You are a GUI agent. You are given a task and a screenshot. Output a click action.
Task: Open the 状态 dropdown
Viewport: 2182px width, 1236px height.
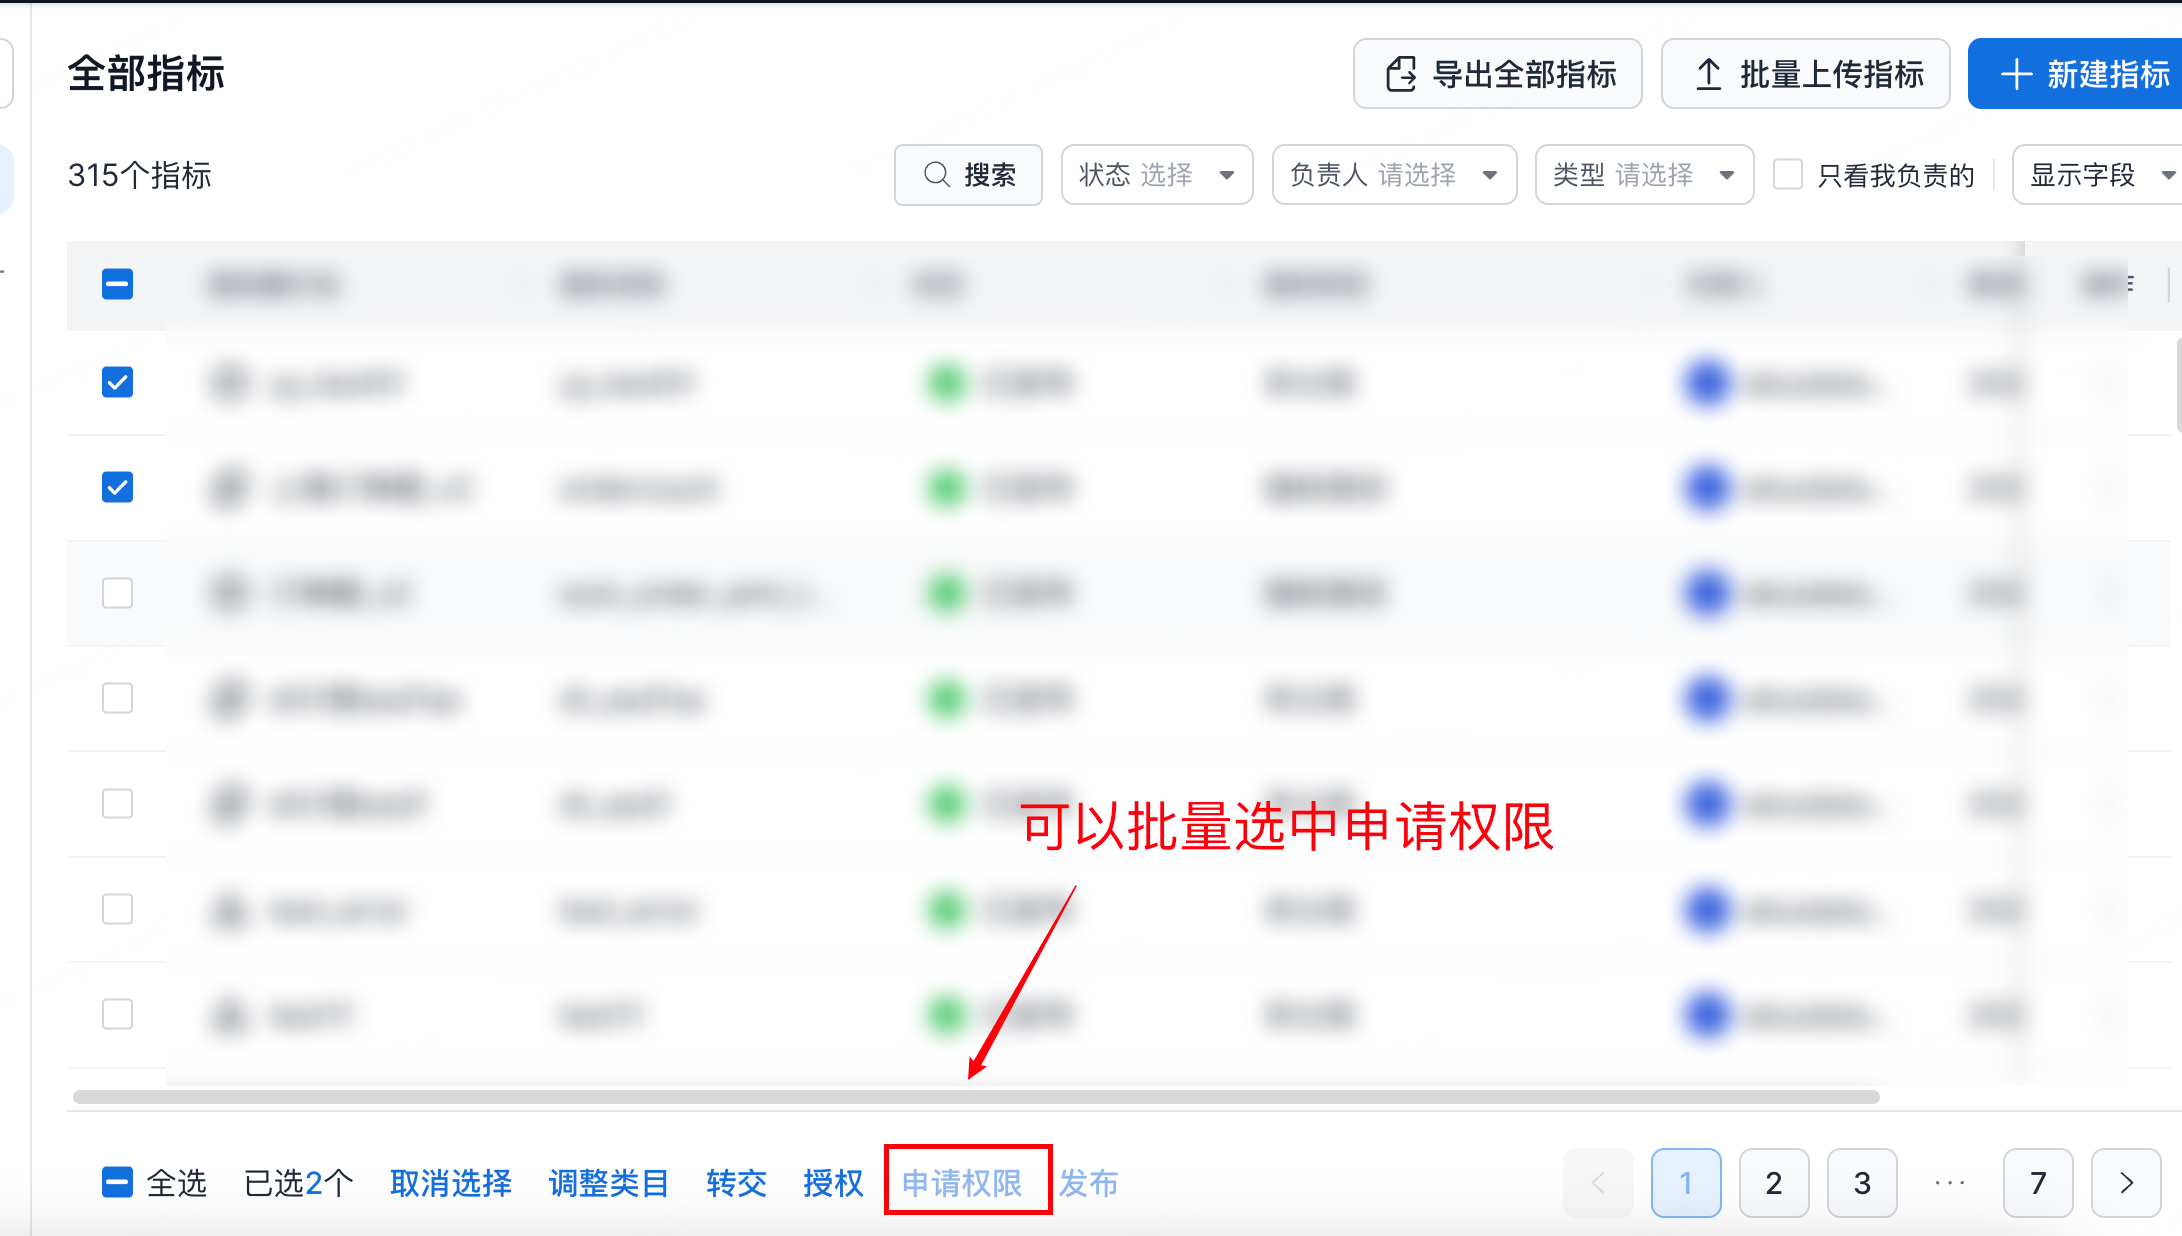coord(1156,175)
